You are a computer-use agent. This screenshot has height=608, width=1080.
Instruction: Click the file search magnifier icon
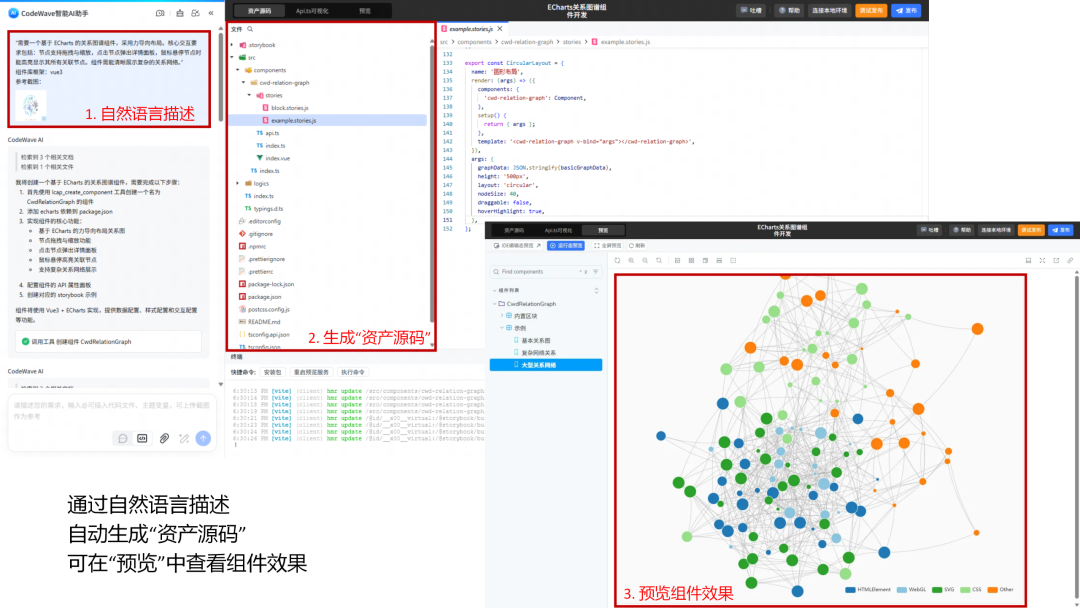tap(250, 30)
